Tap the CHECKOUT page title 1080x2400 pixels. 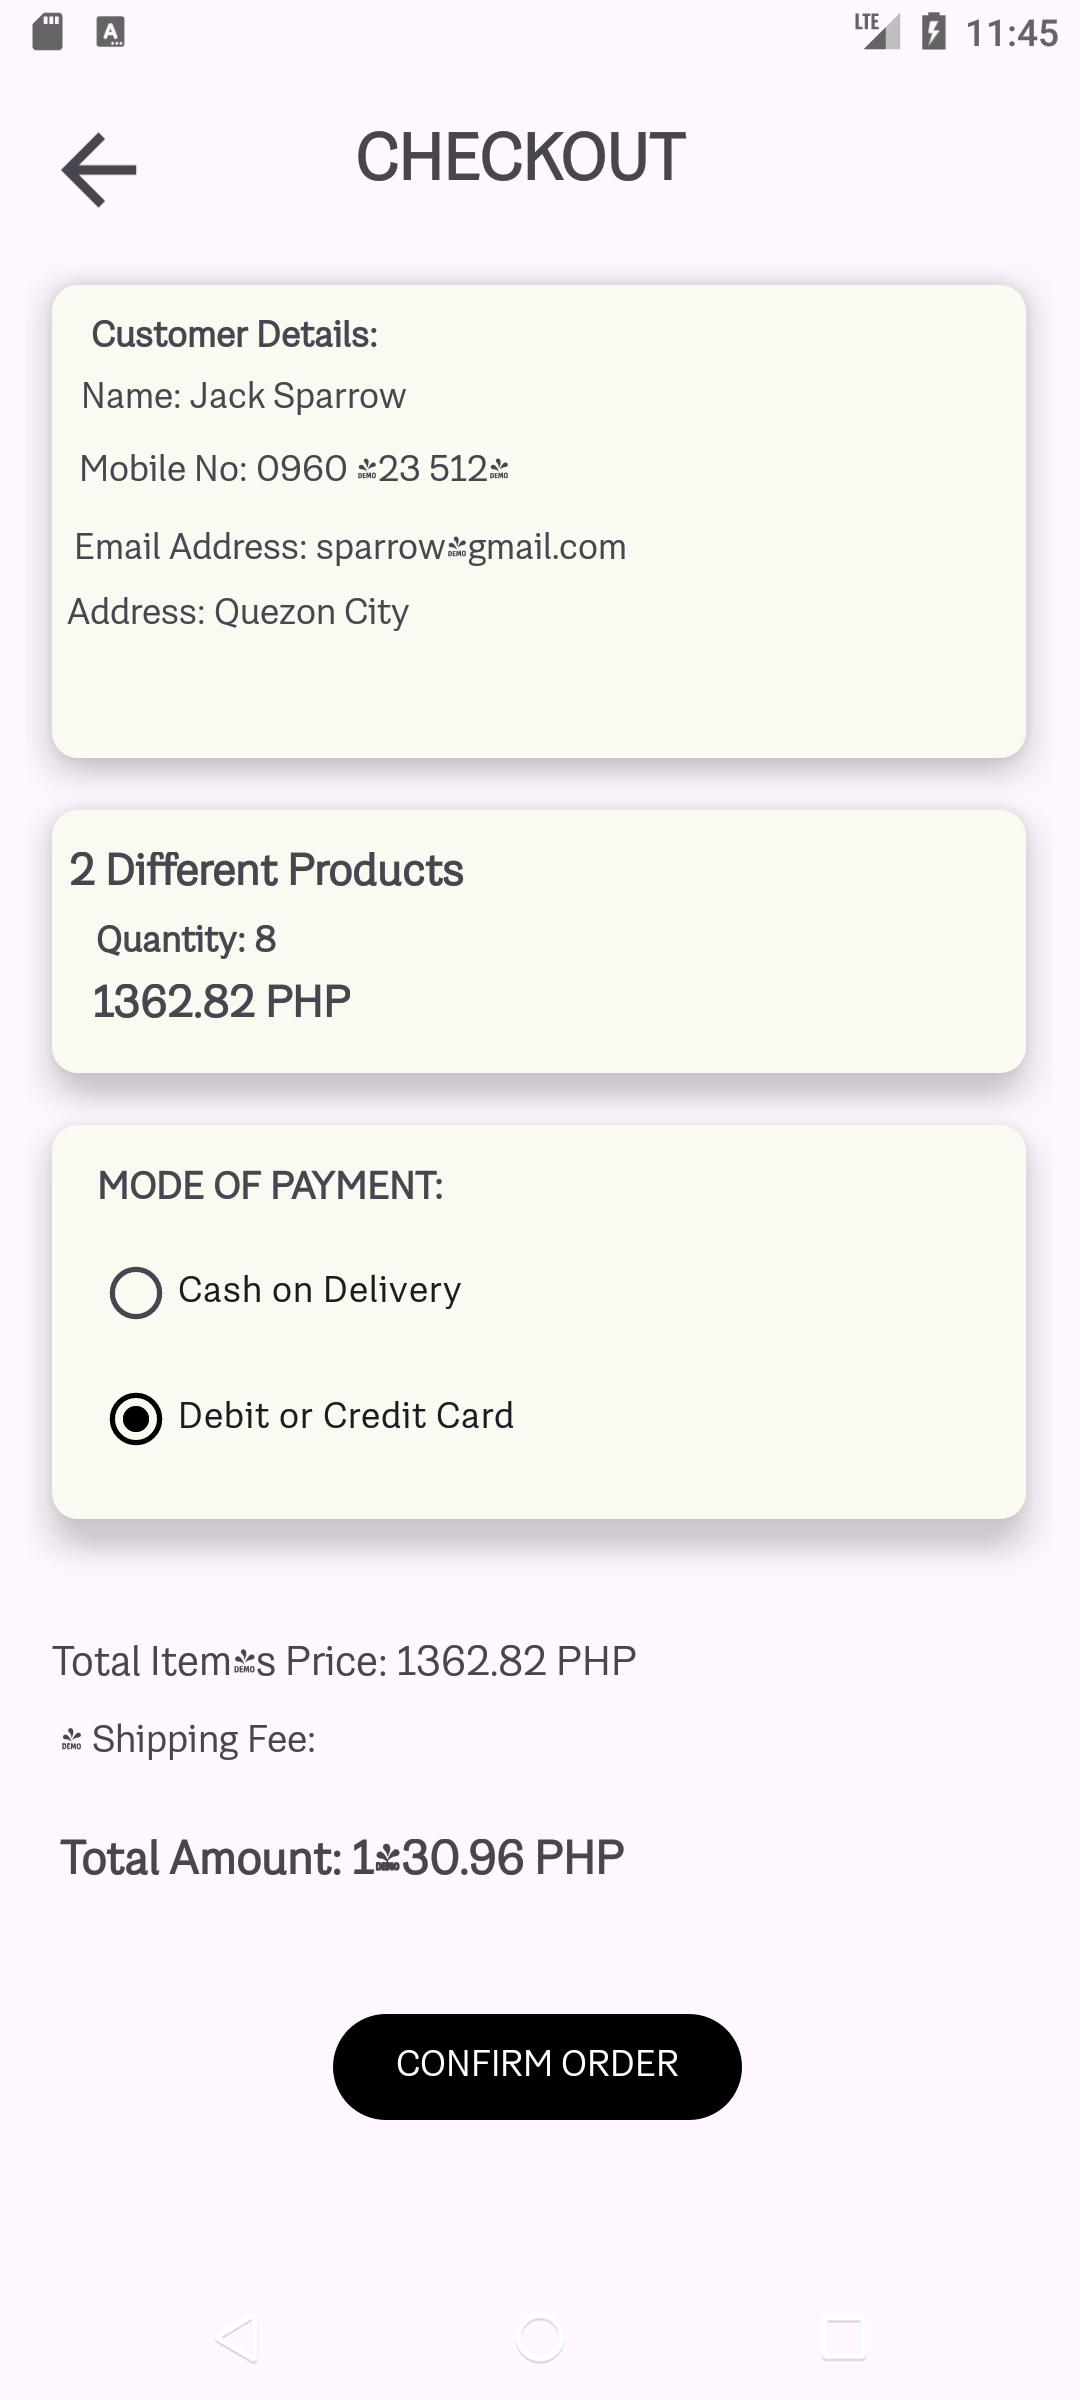520,158
